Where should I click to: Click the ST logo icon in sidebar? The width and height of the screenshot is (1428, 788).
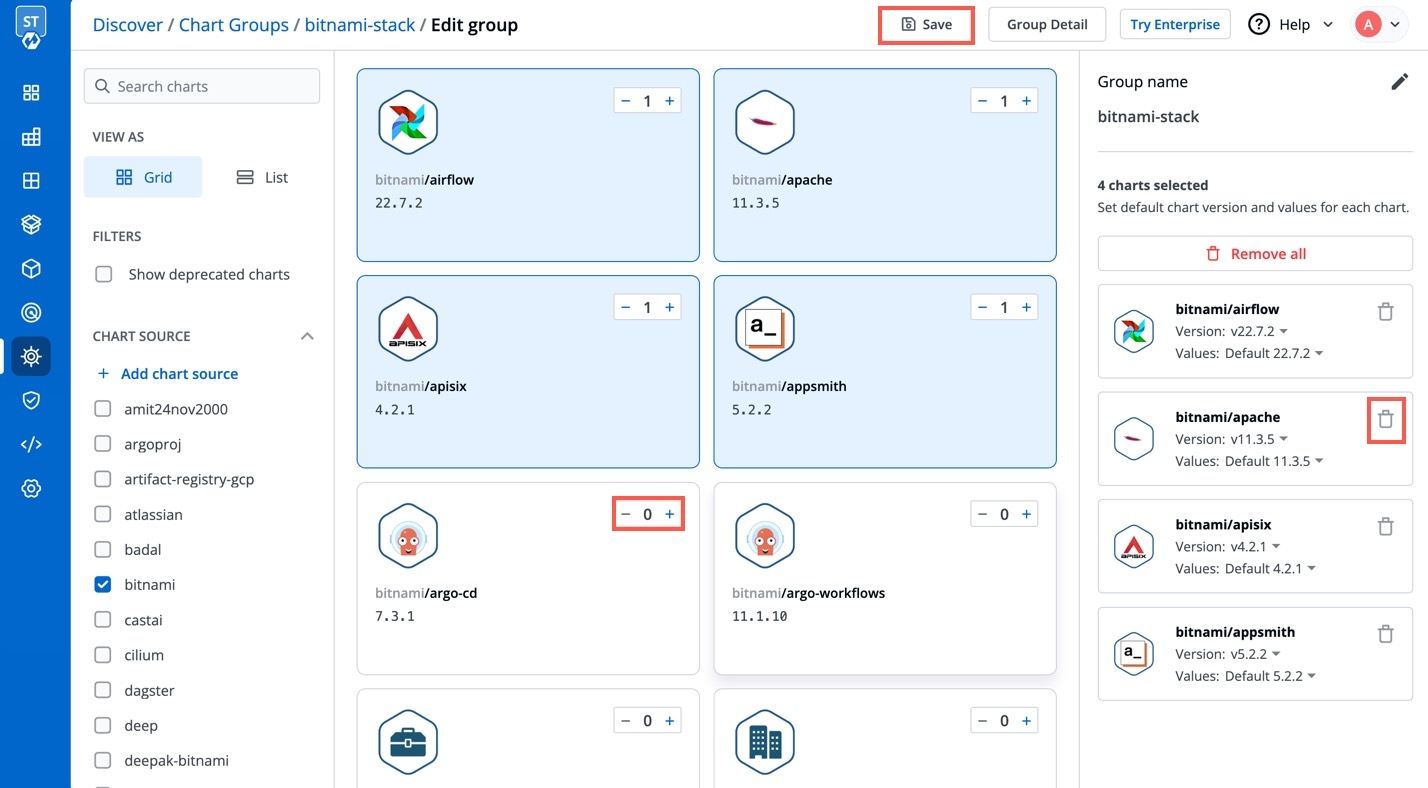31,26
